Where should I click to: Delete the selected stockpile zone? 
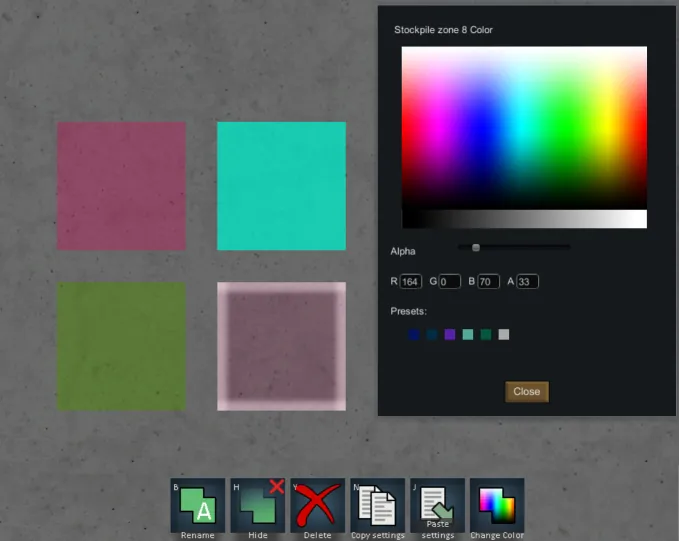[x=317, y=505]
